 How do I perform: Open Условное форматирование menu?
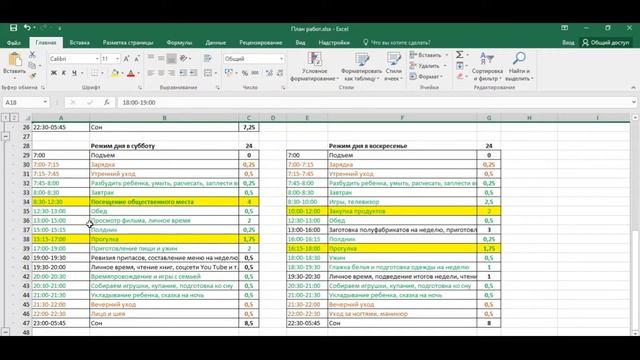tap(314, 67)
